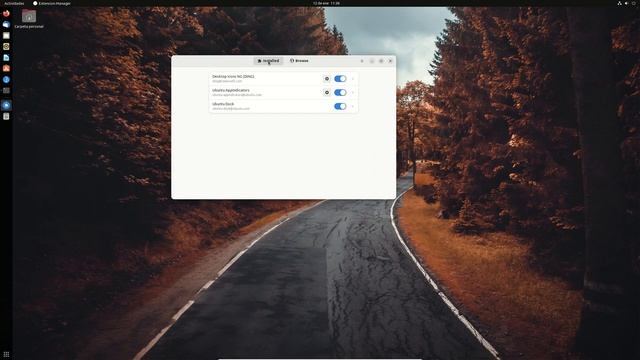
Task: Open Ubuntu Software from the dock
Action: 6,69
